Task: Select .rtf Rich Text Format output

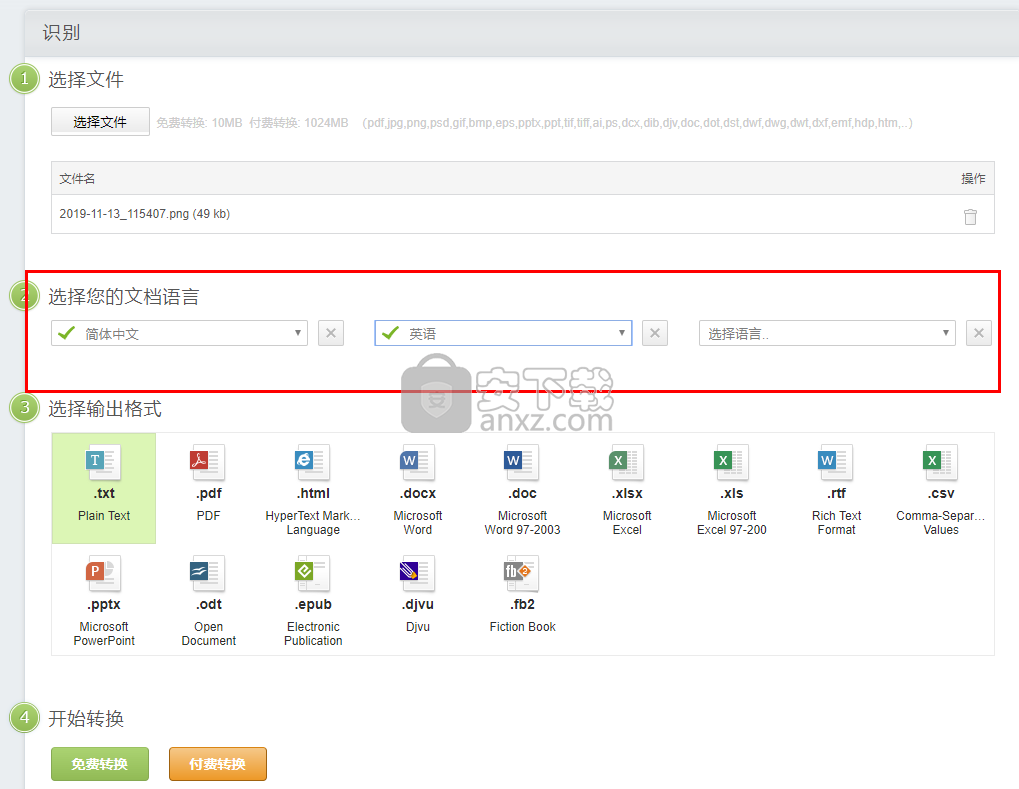Action: point(836,488)
